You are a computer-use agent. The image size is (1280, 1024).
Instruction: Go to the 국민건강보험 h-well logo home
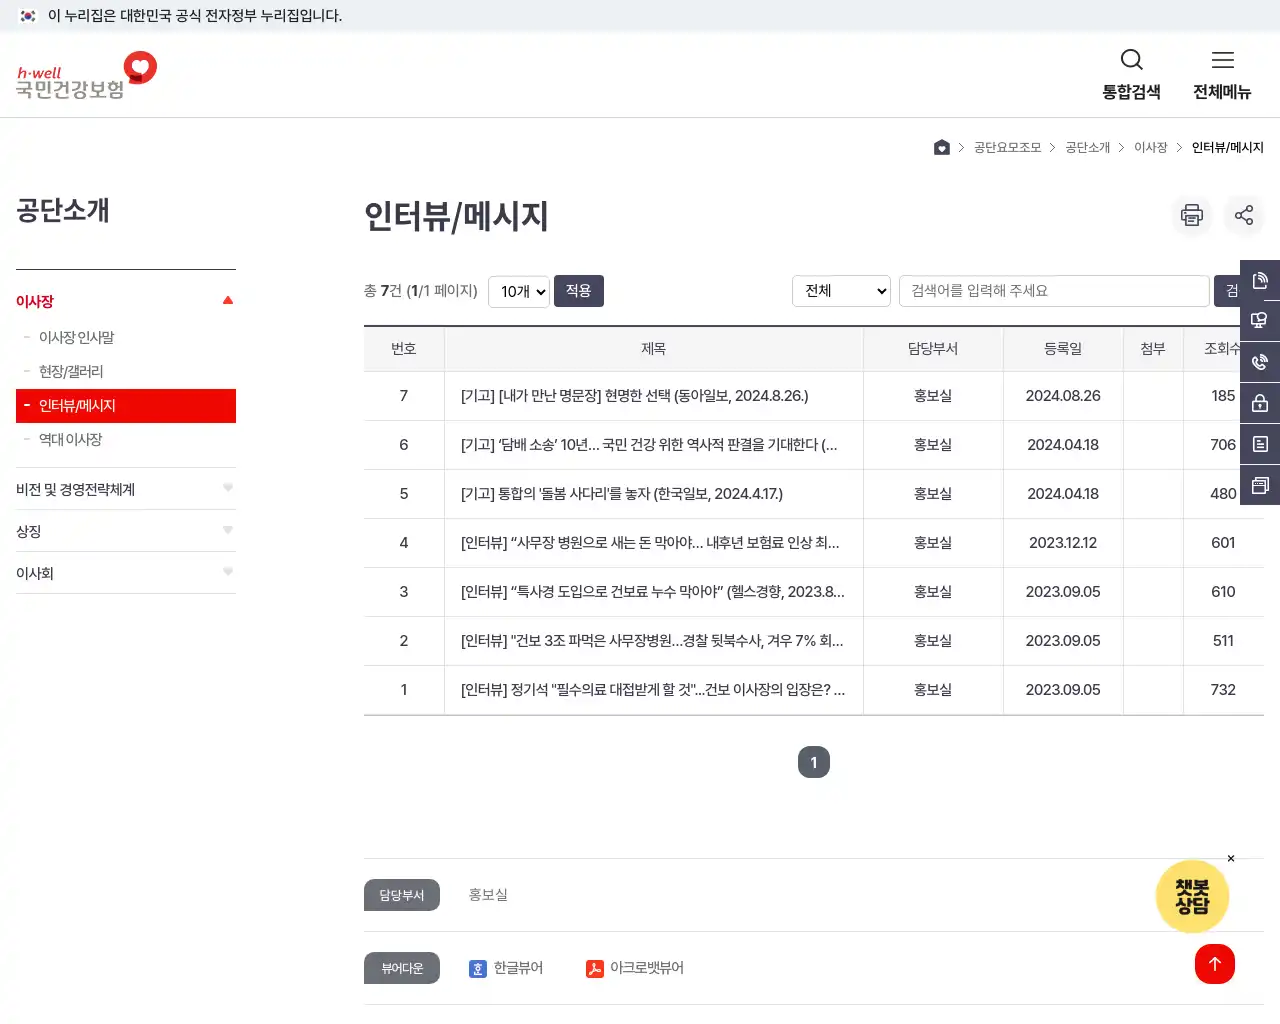click(86, 75)
